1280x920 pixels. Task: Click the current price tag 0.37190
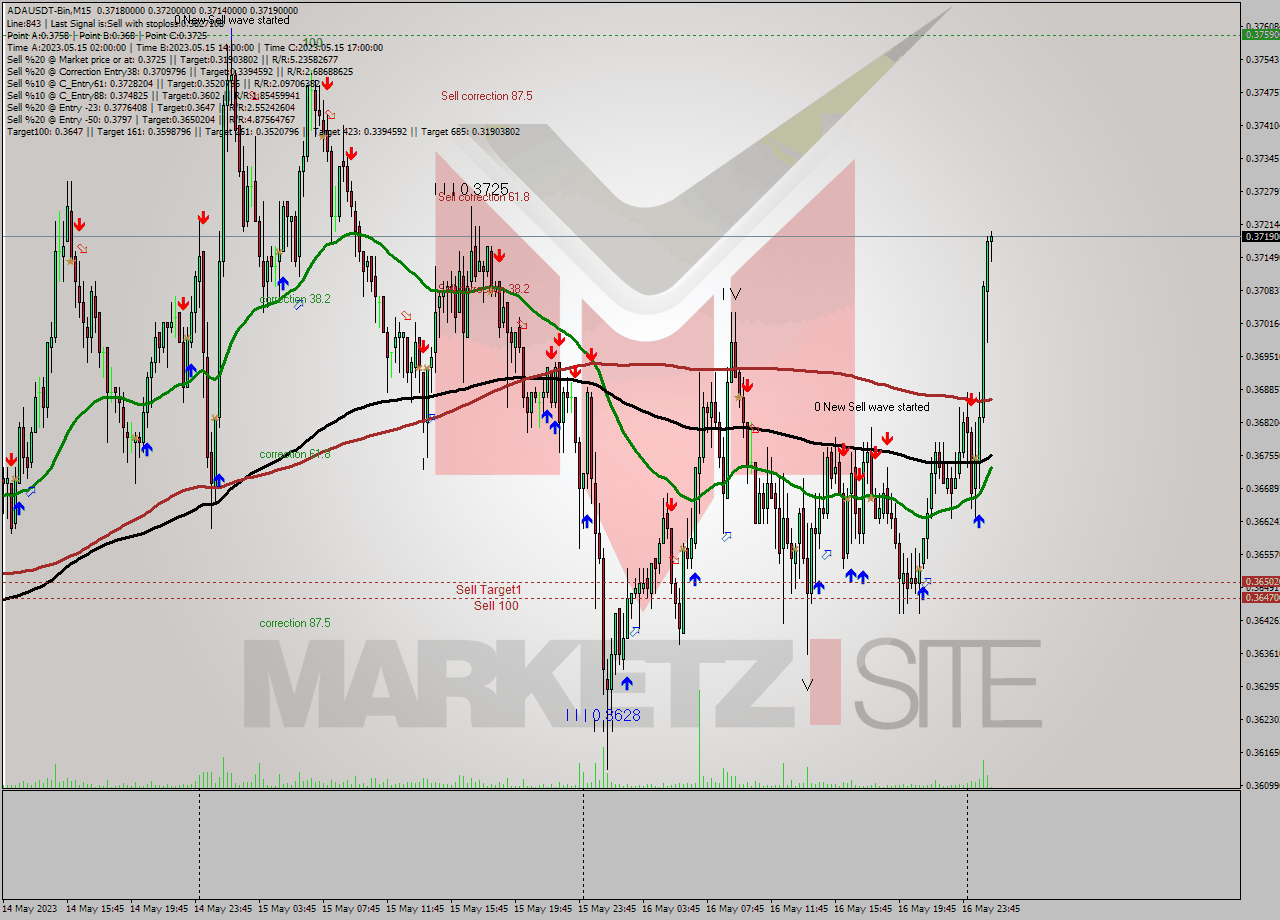coord(1260,237)
